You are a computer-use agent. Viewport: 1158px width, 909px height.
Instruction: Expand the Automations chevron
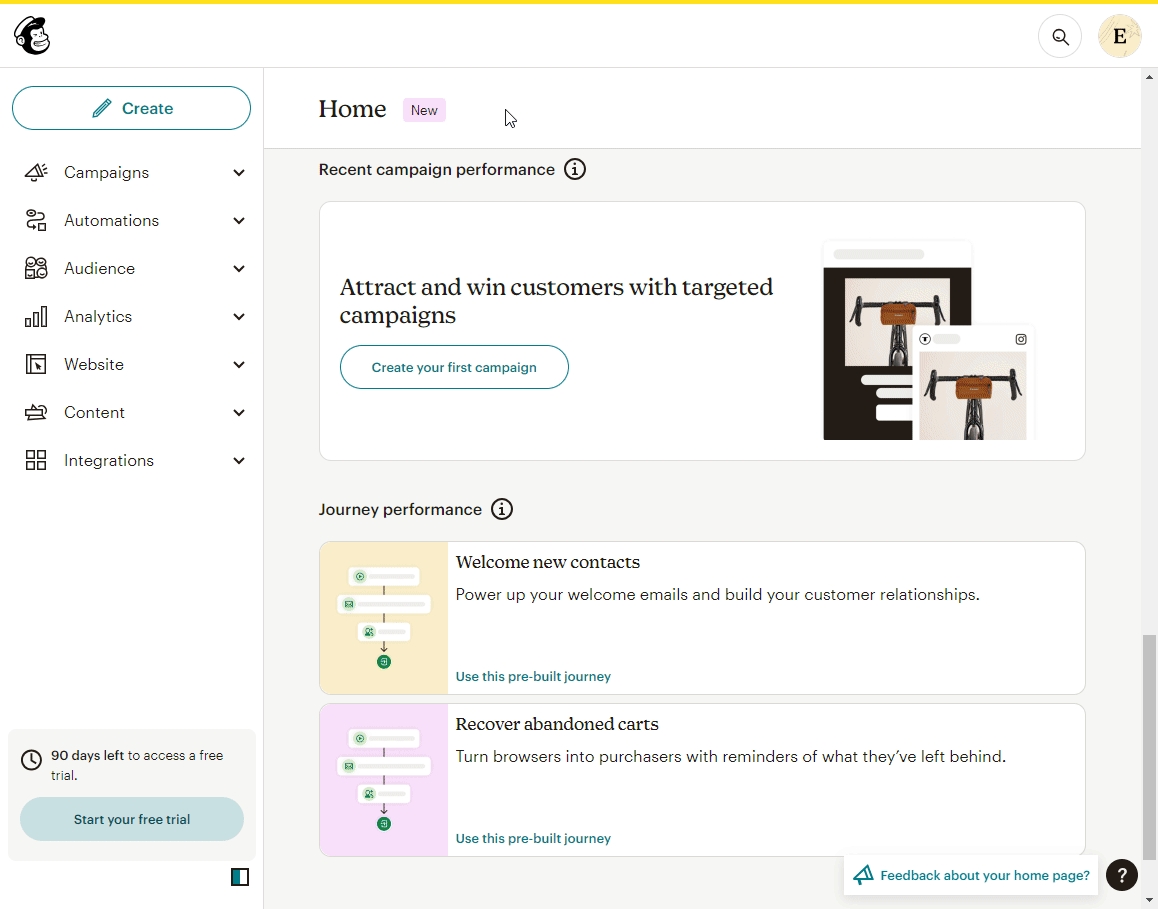pyautogui.click(x=239, y=221)
